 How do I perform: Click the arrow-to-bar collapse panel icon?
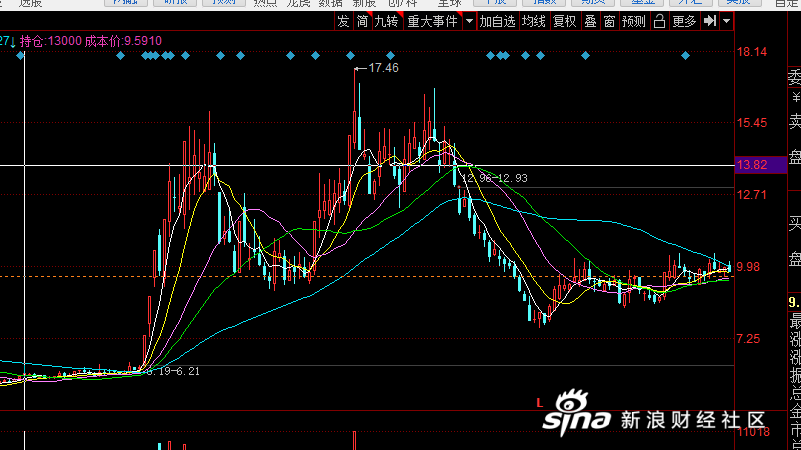710,21
